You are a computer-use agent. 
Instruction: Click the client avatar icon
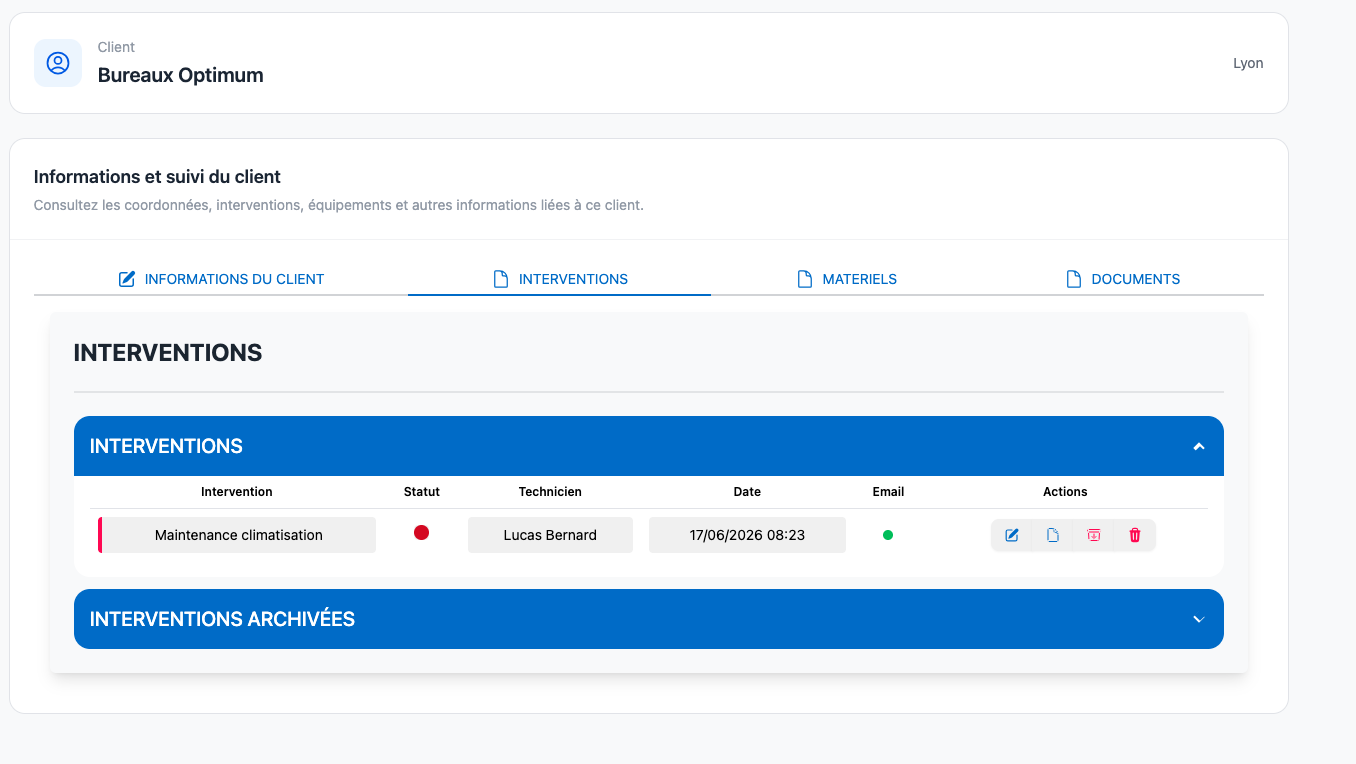click(x=58, y=63)
